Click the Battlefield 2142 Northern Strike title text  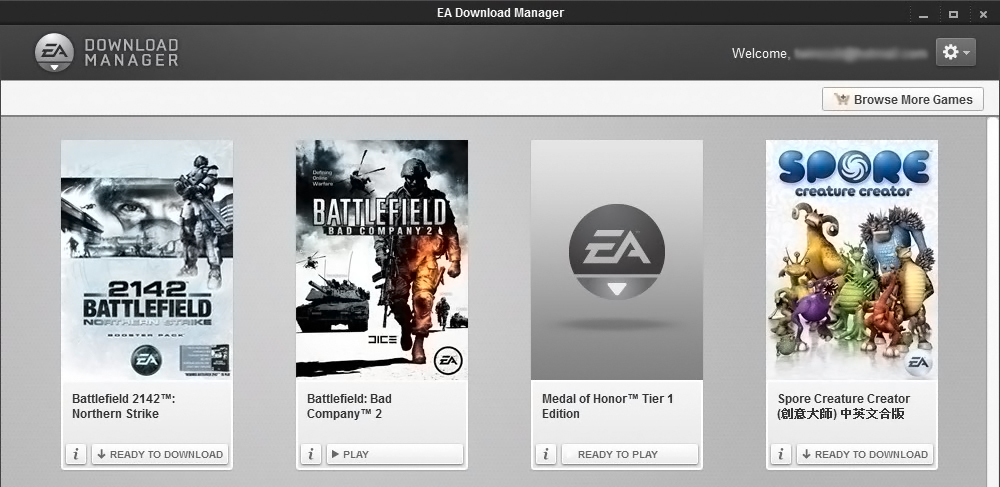123,406
